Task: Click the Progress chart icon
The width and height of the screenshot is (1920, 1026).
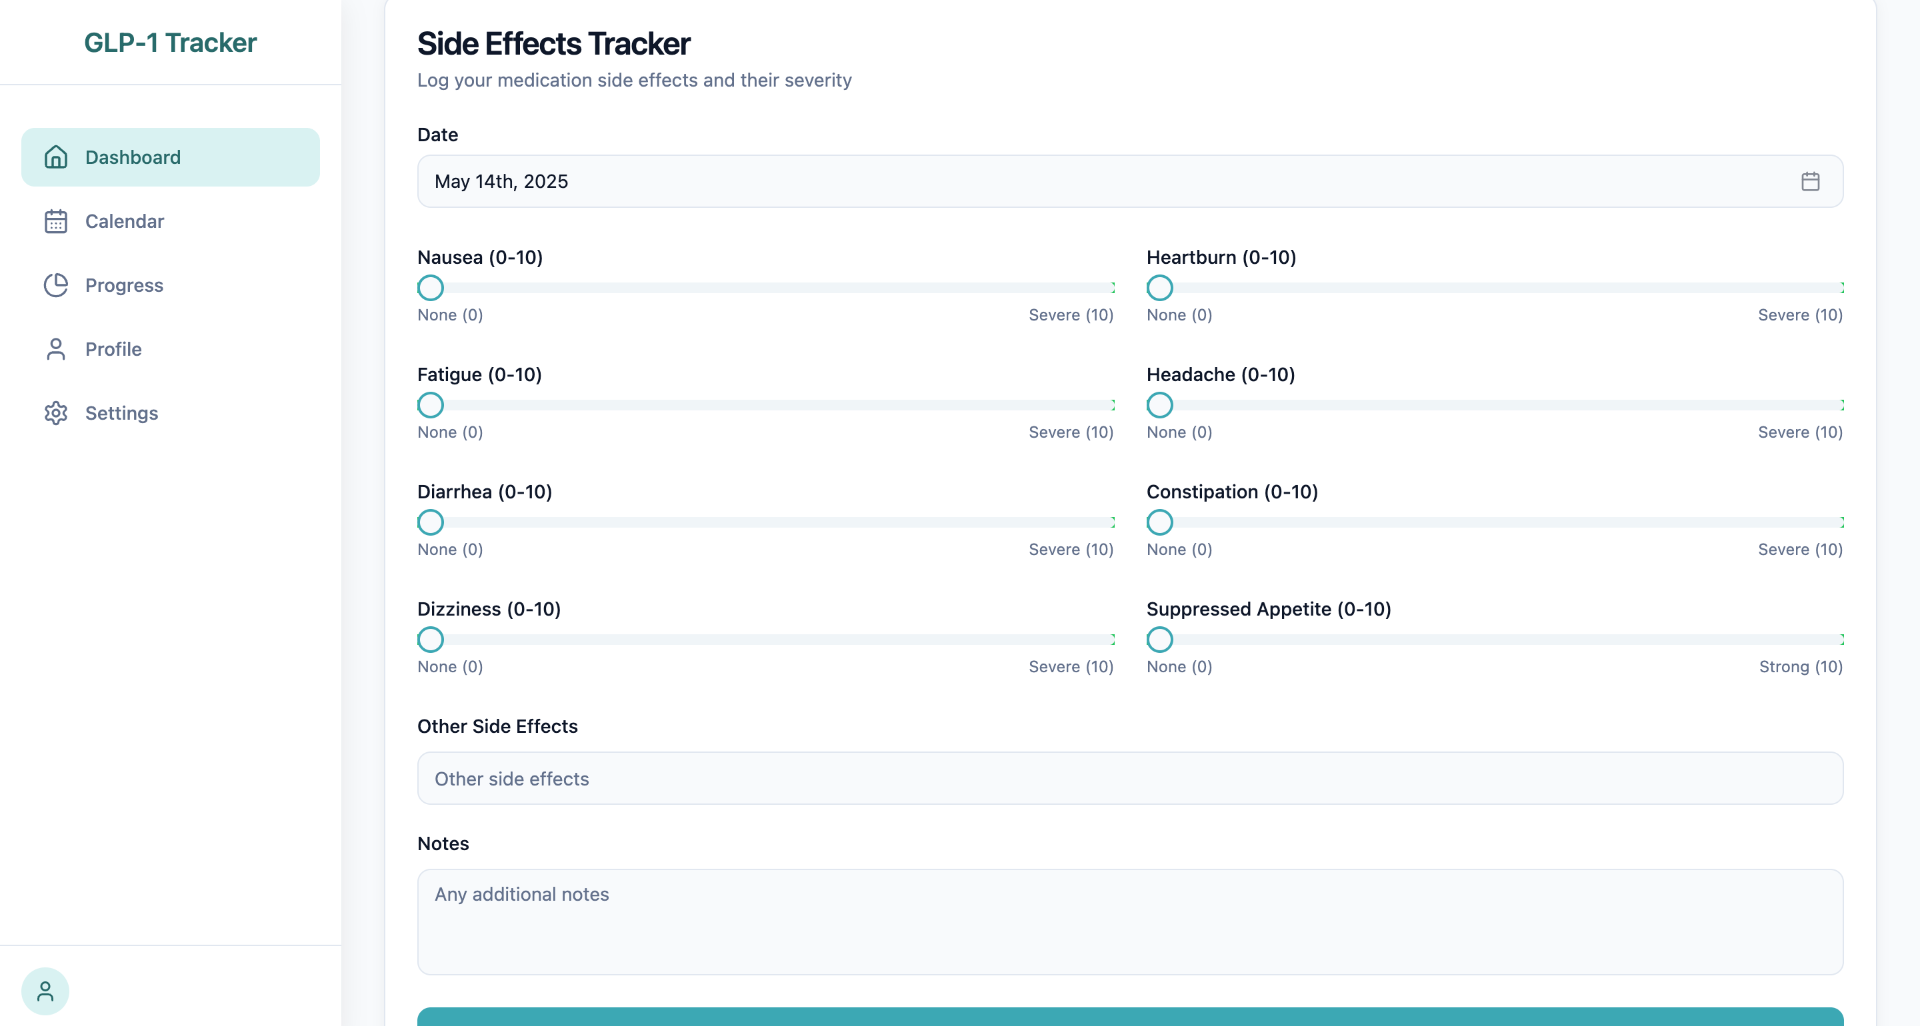Action: (x=56, y=285)
